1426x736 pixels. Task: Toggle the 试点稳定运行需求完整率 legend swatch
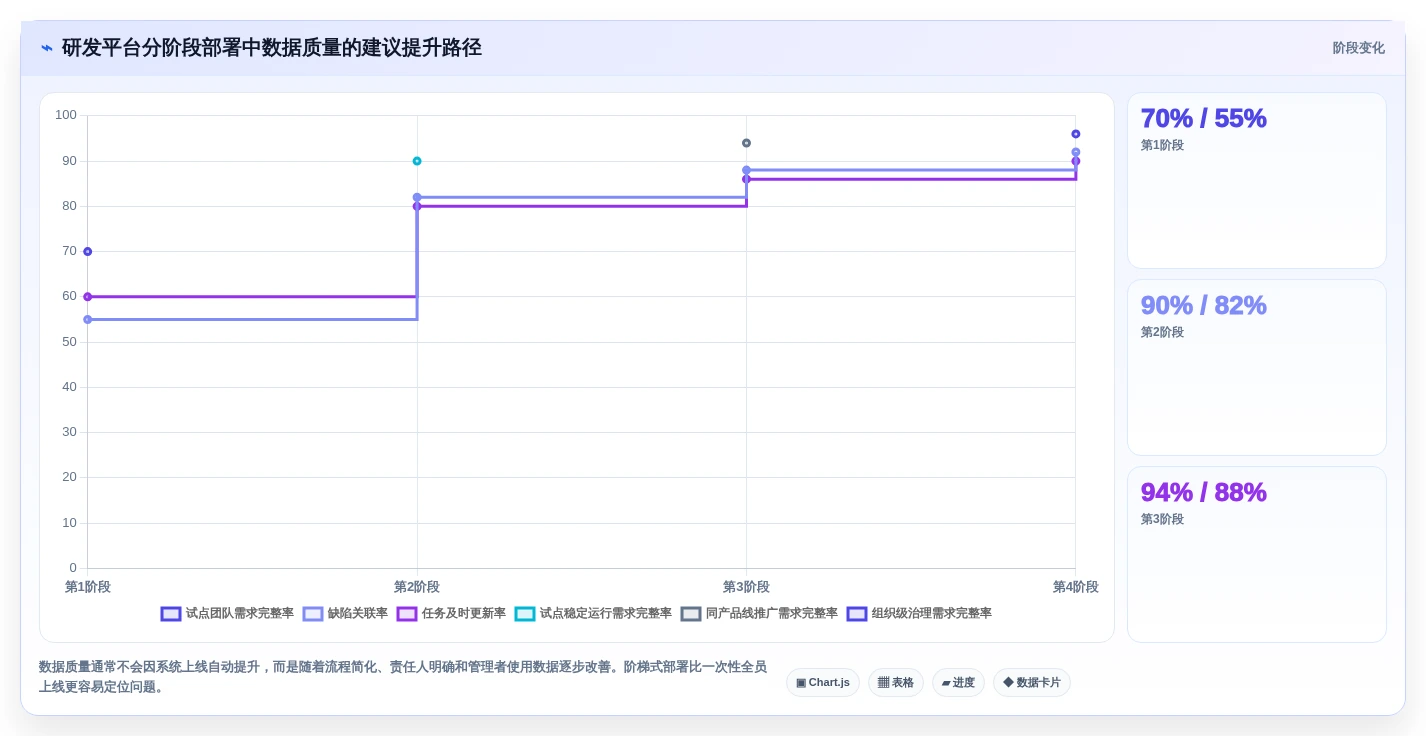pyautogui.click(x=525, y=614)
